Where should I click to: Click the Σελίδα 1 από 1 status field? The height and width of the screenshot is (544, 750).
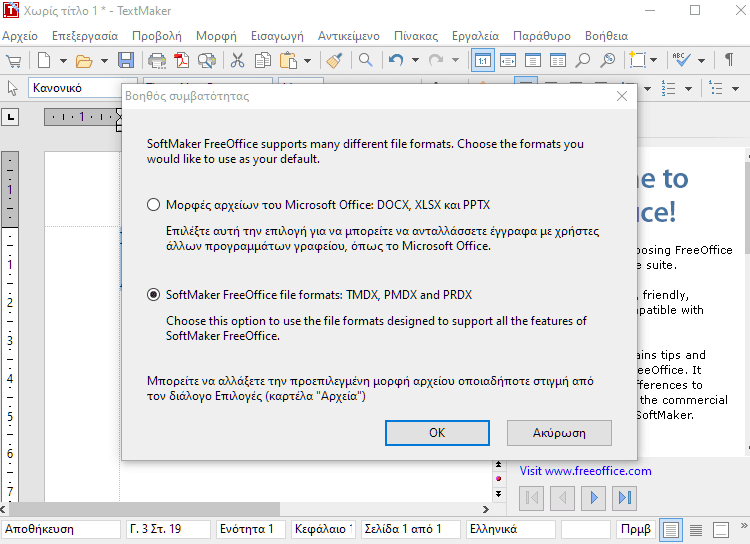pyautogui.click(x=410, y=529)
